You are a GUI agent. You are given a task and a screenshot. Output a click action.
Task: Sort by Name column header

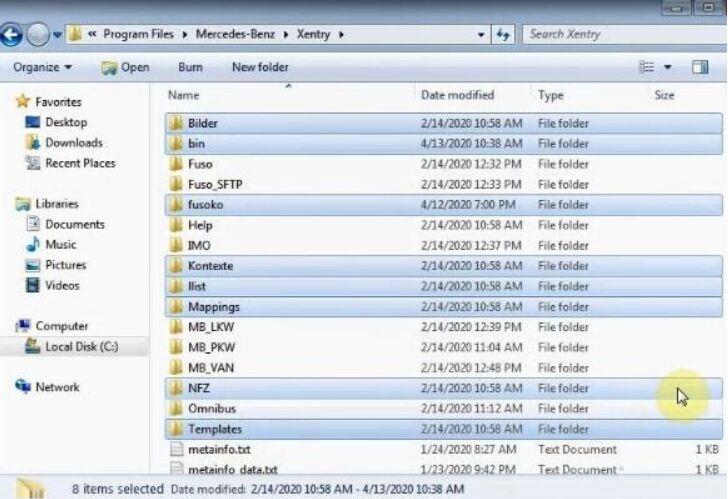(x=183, y=95)
